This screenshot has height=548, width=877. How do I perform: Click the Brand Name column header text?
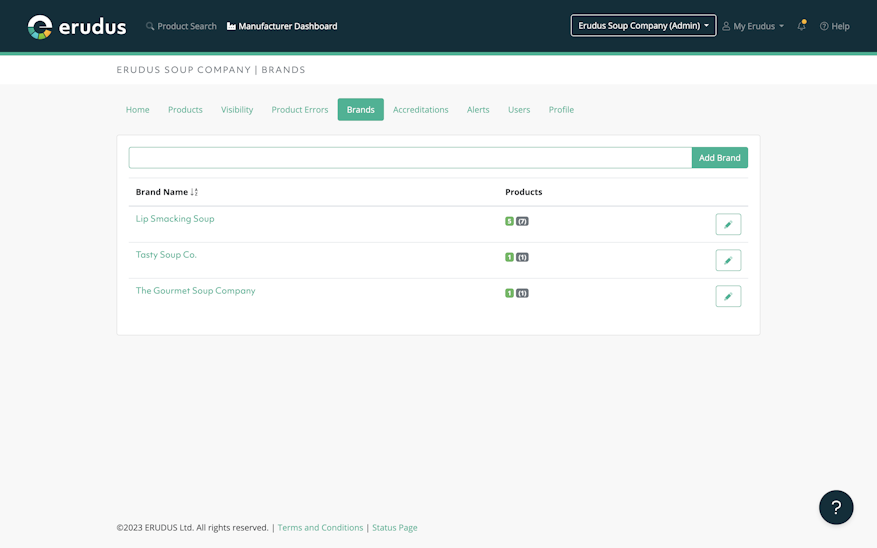click(x=162, y=192)
